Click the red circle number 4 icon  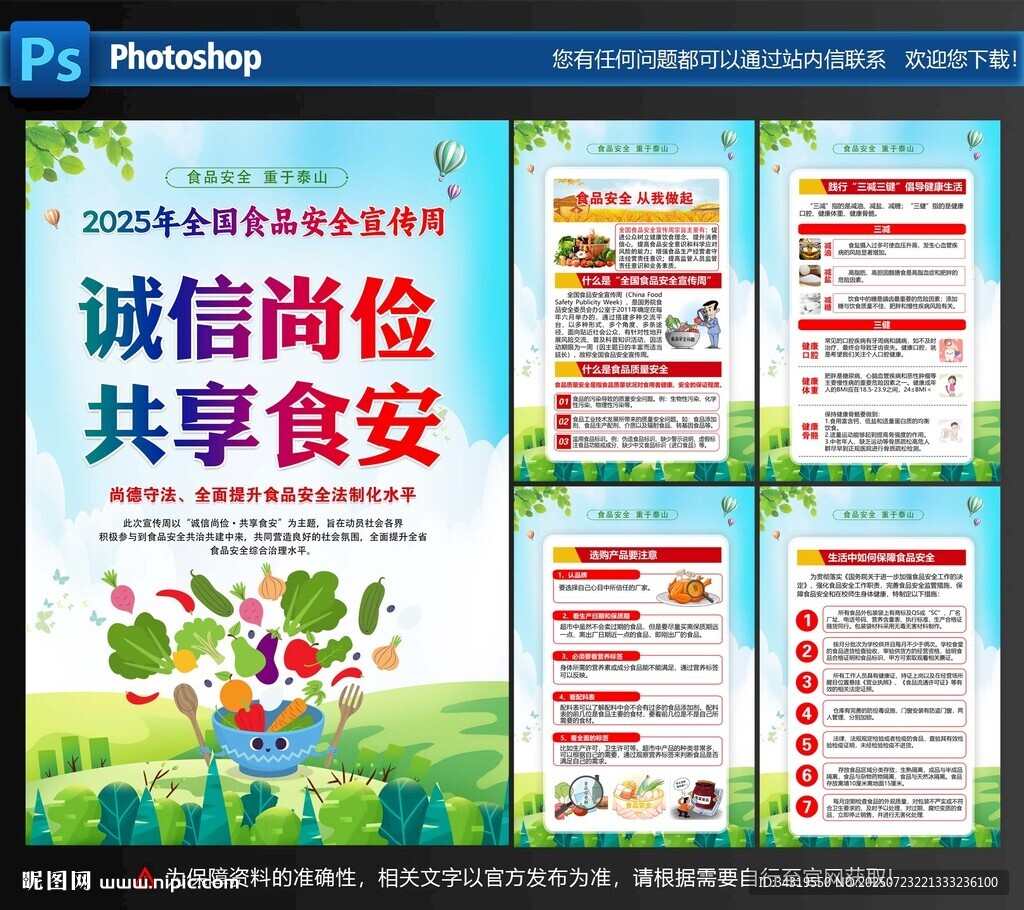(x=807, y=713)
